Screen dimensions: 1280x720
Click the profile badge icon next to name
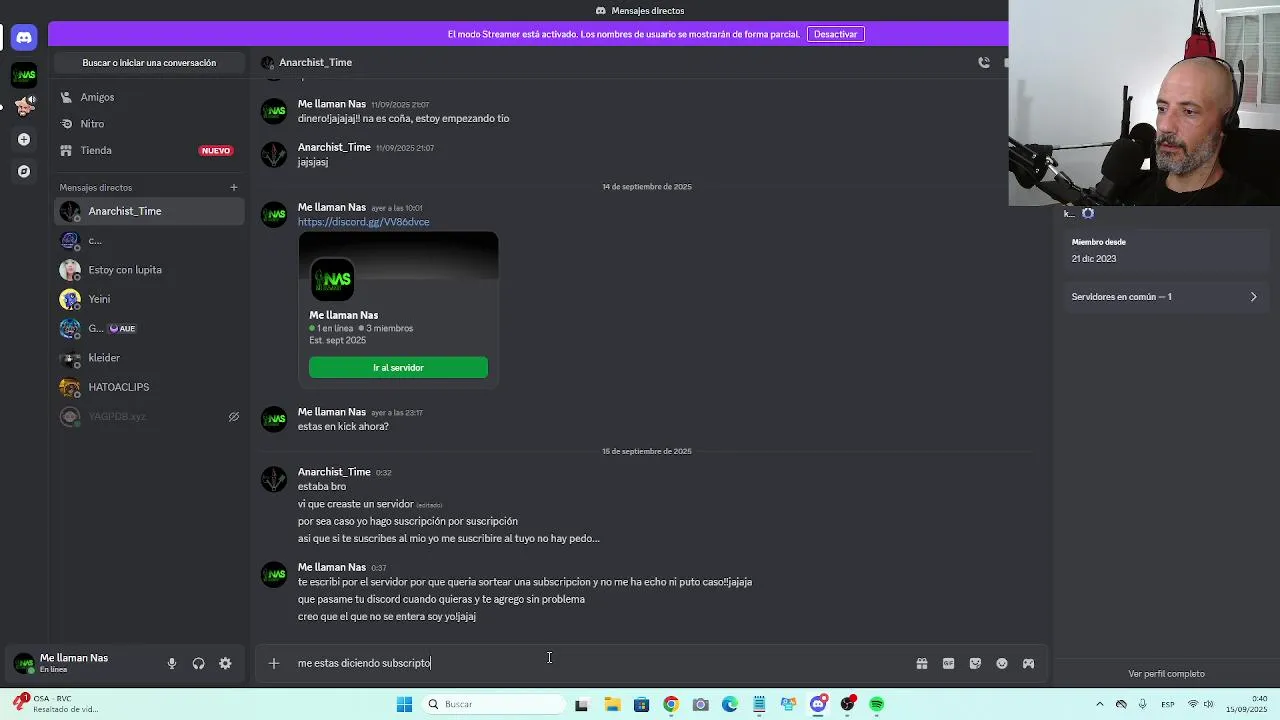pos(1088,213)
